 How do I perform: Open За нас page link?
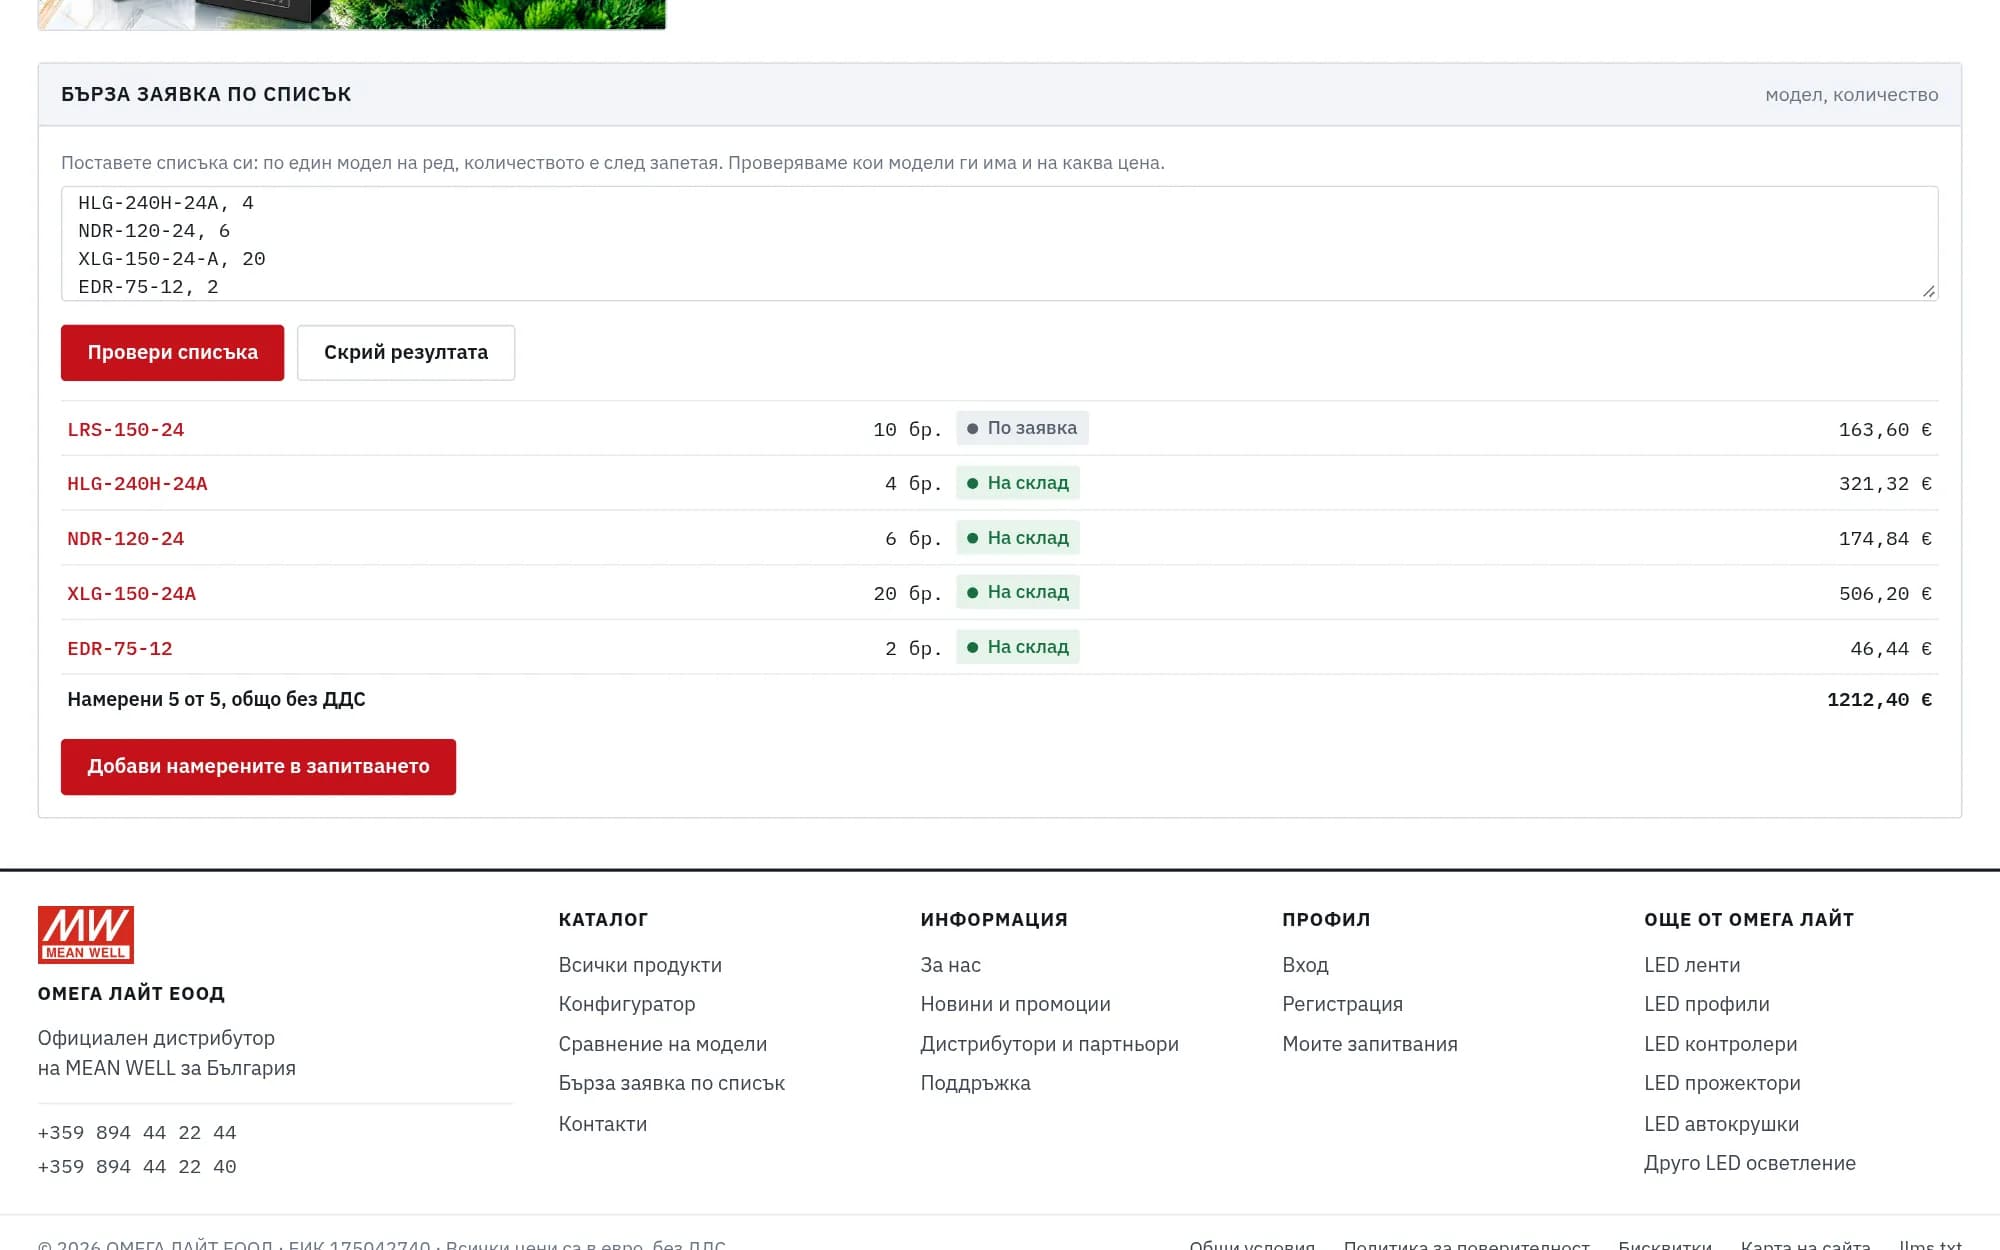point(951,965)
